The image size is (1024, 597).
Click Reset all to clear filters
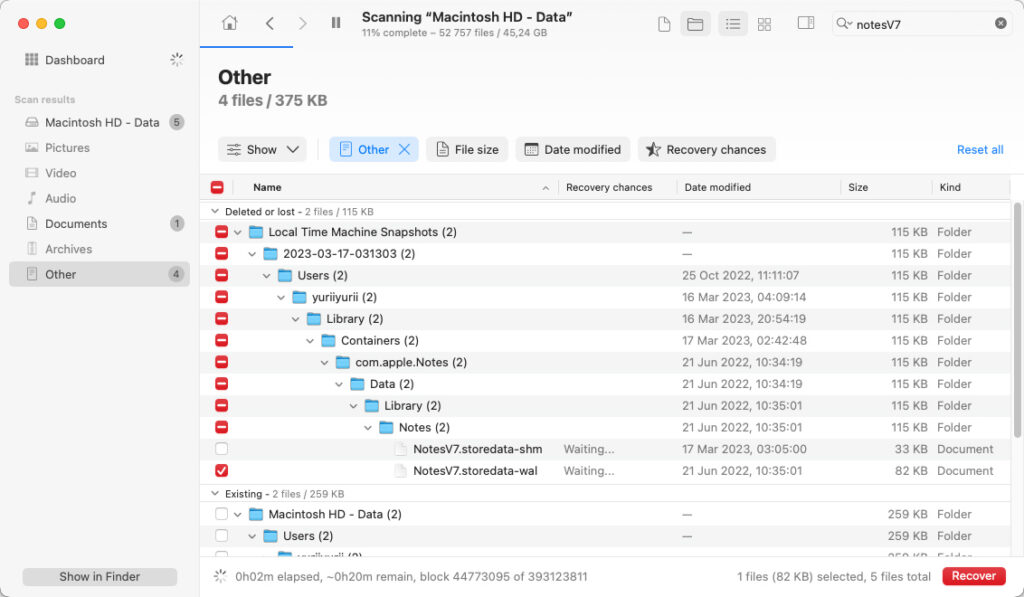point(979,149)
